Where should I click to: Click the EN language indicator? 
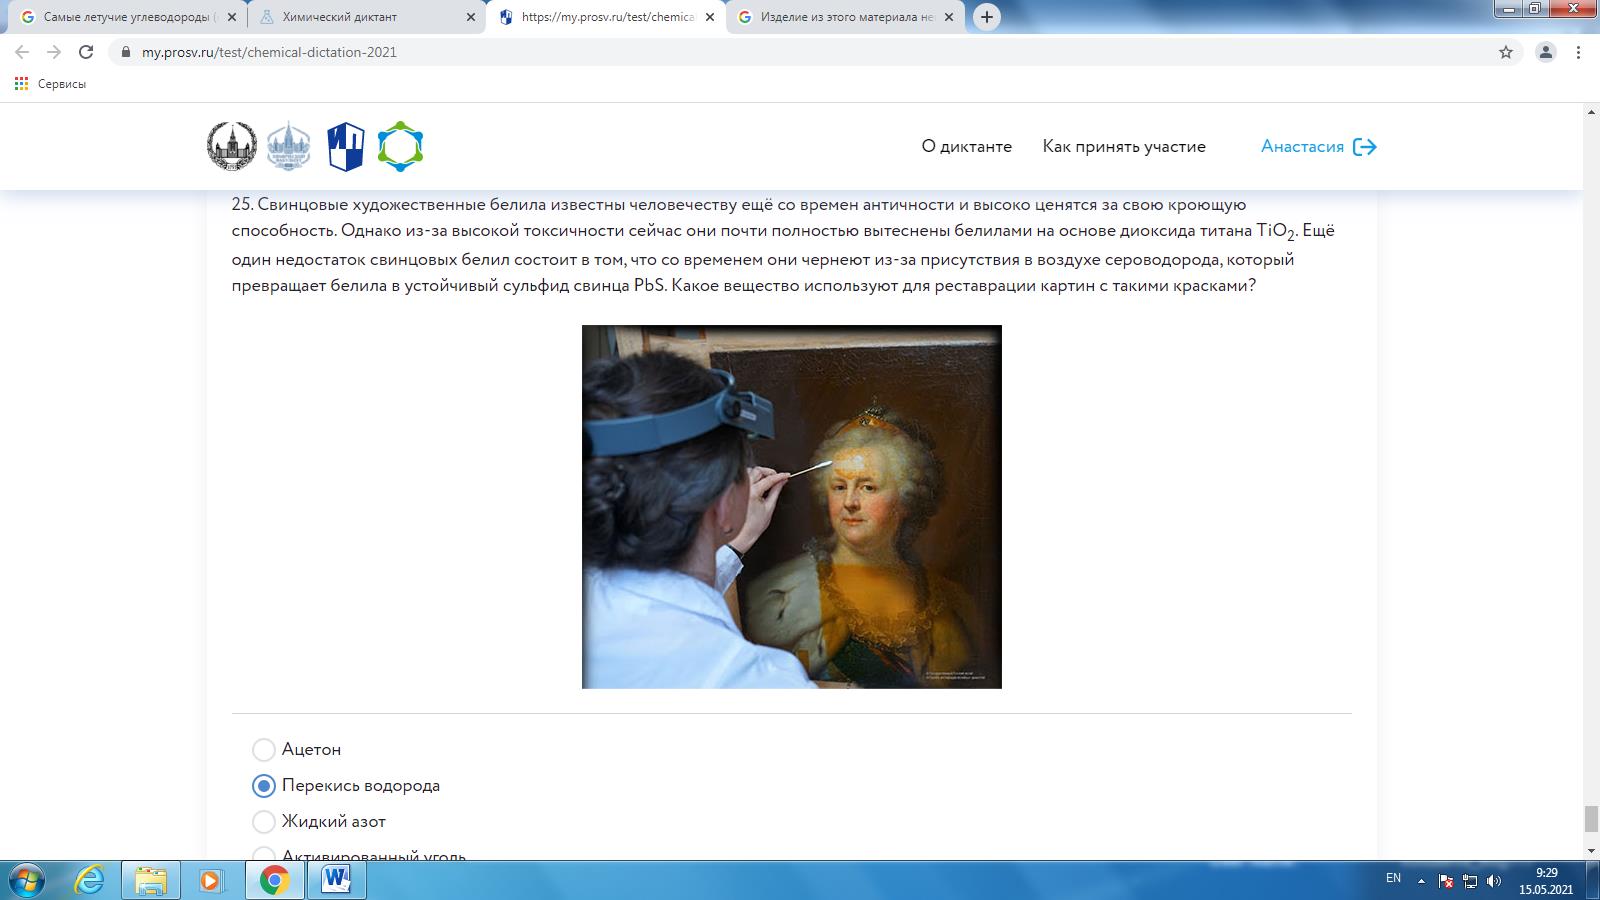[x=1393, y=878]
